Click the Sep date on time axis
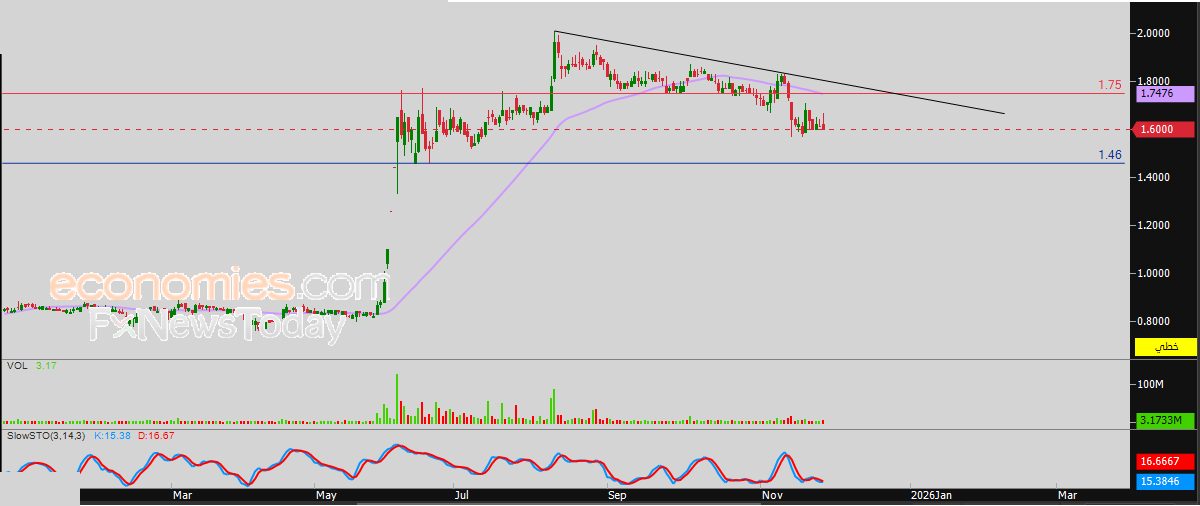 pyautogui.click(x=617, y=495)
